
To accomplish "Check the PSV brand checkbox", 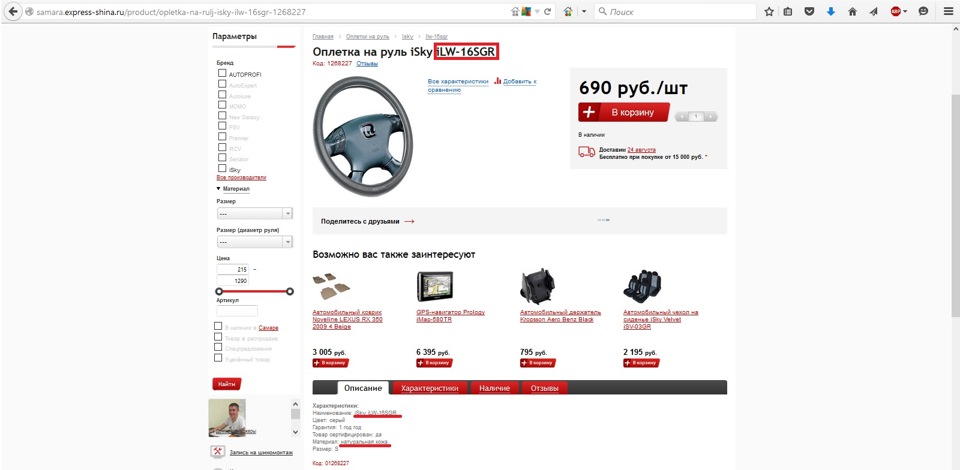I will (x=222, y=125).
